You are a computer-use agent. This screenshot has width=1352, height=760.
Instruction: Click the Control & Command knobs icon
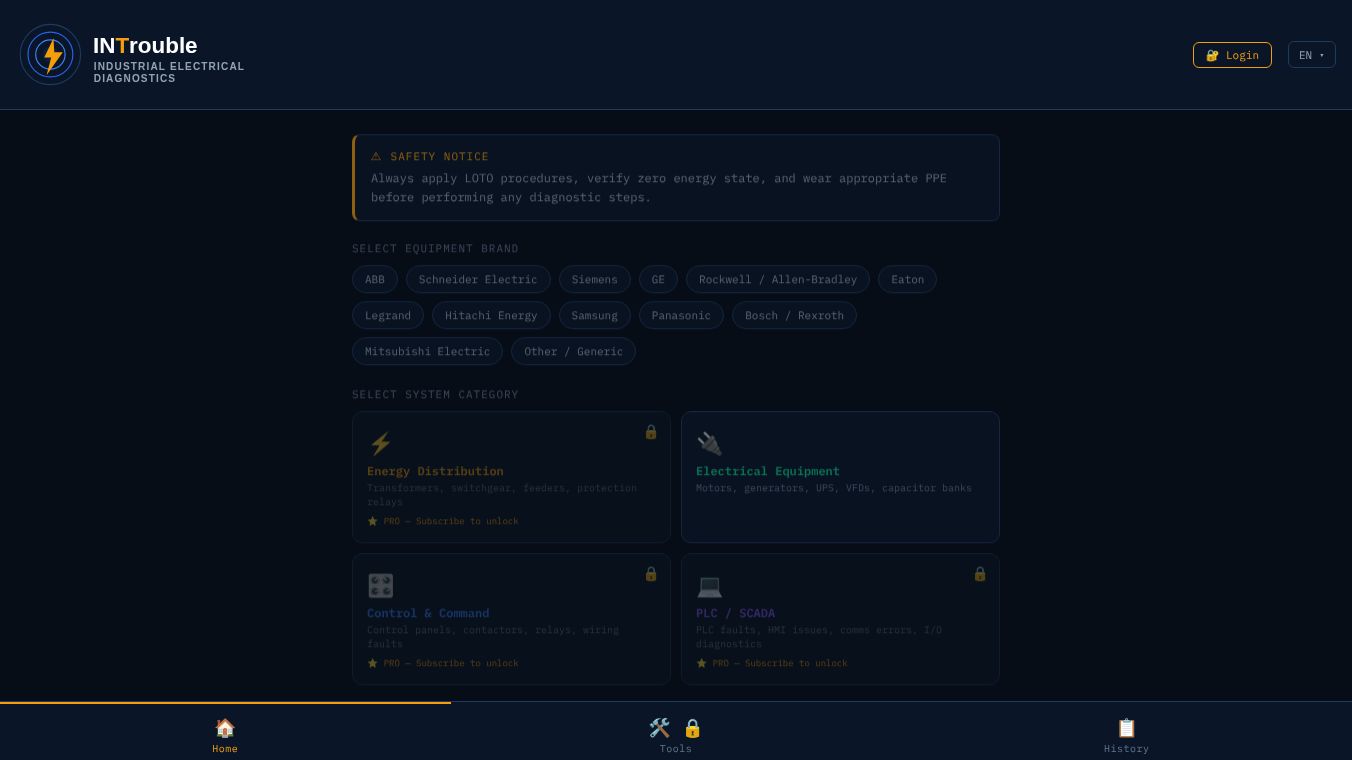[380, 585]
